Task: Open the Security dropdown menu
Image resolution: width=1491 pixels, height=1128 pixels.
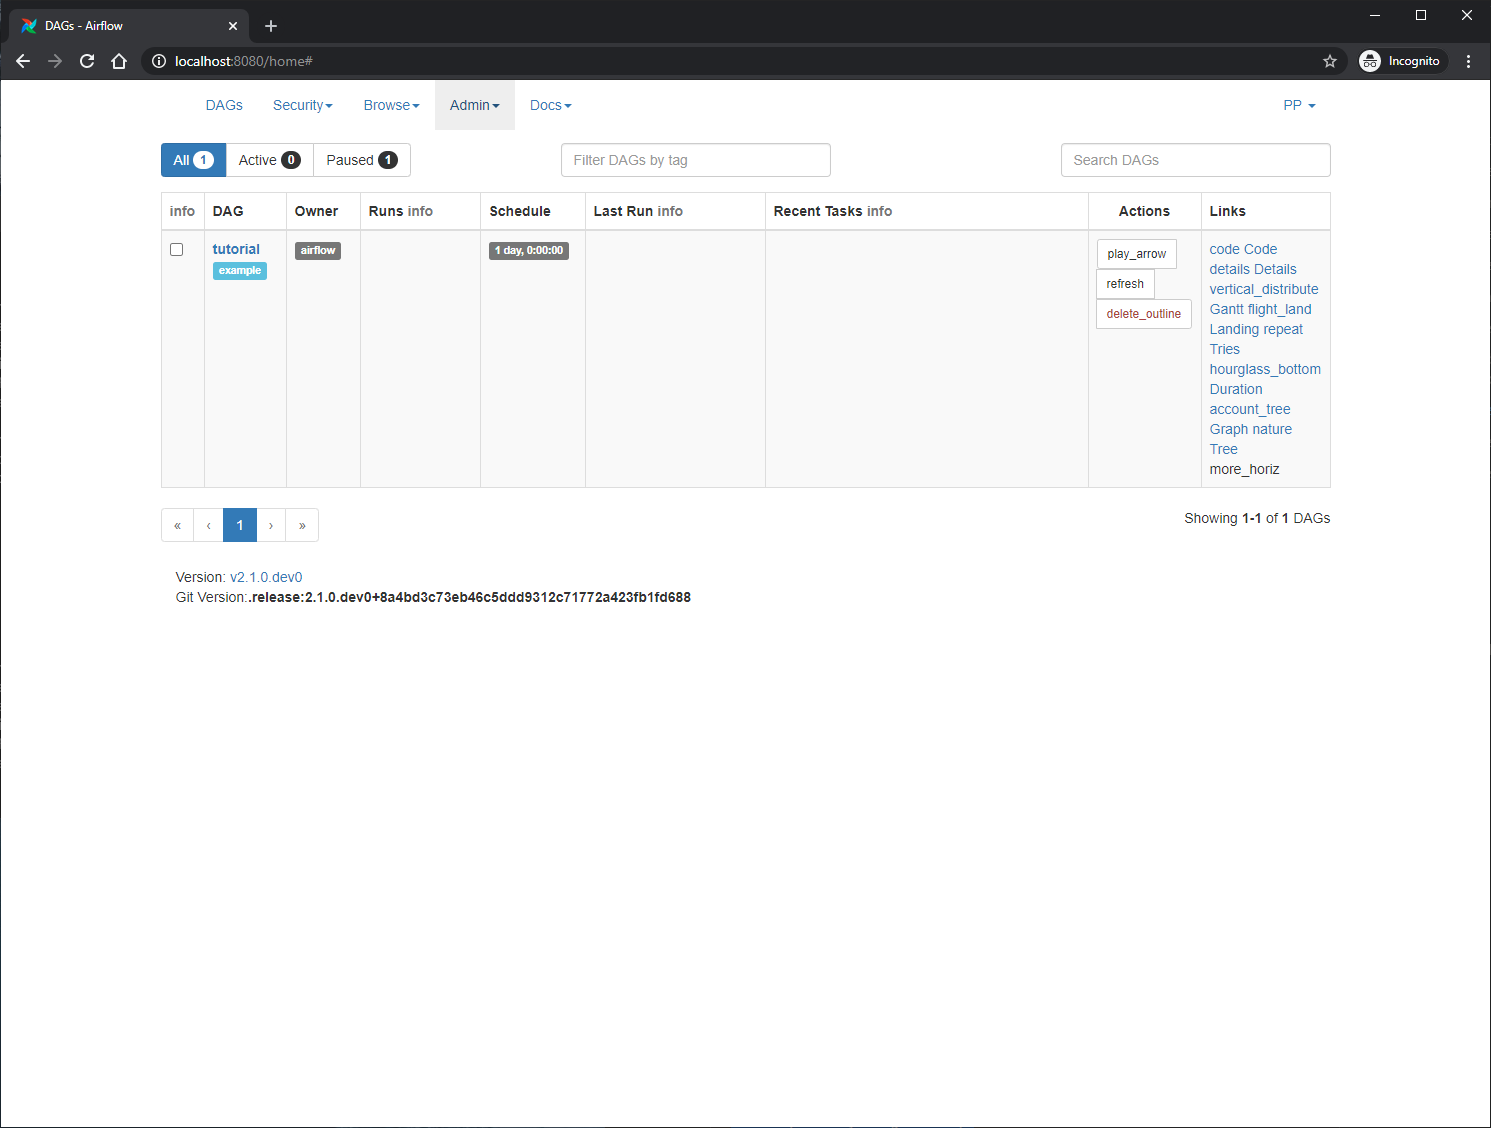Action: [x=303, y=105]
